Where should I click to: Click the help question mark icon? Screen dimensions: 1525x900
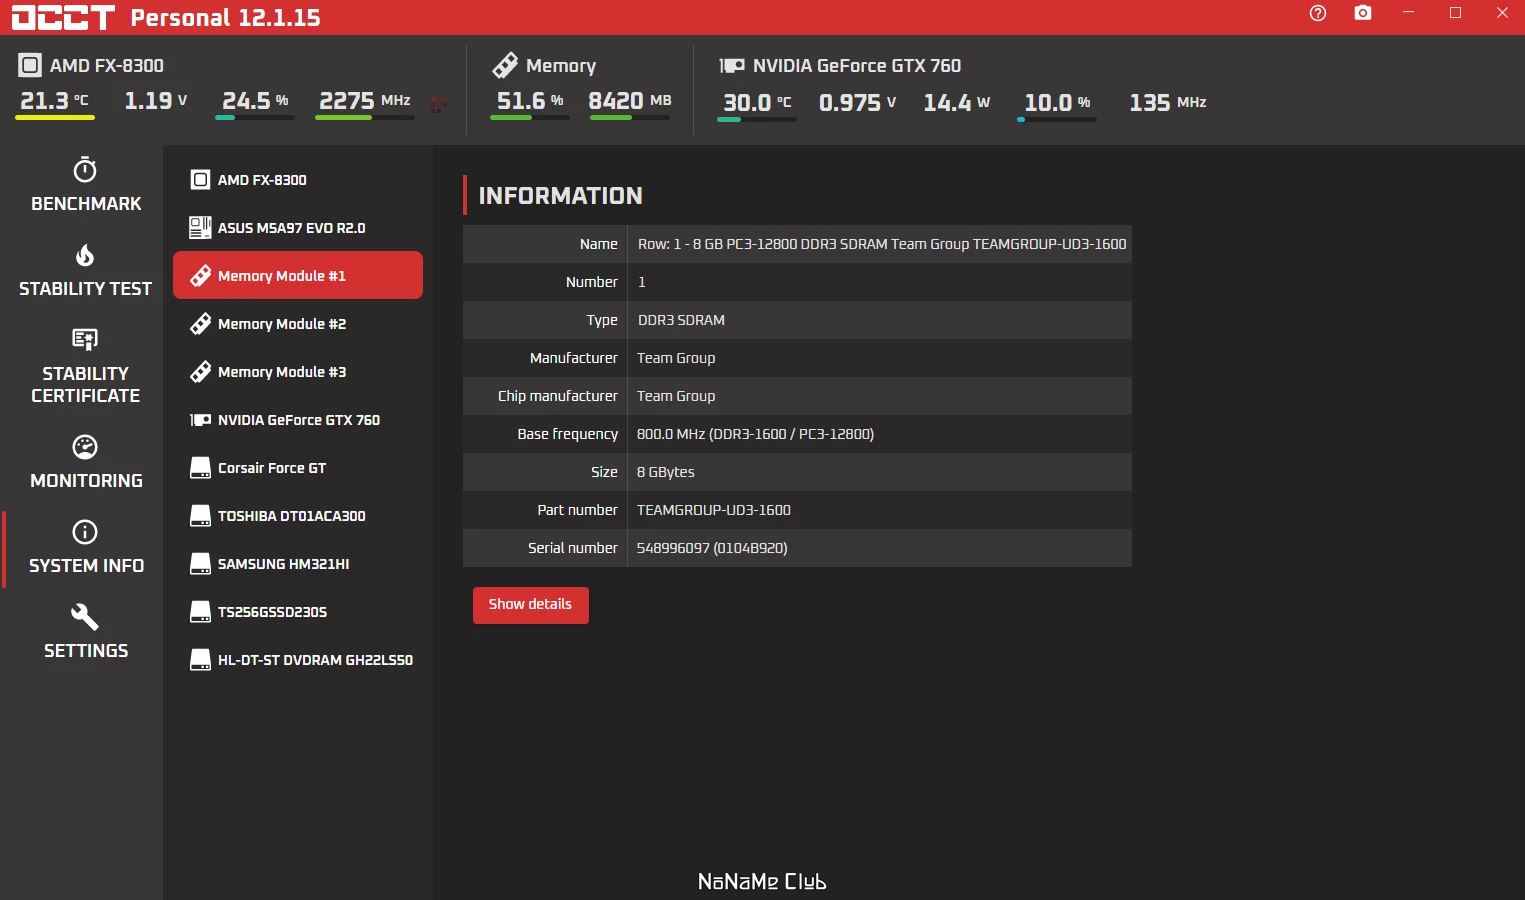pos(1318,13)
